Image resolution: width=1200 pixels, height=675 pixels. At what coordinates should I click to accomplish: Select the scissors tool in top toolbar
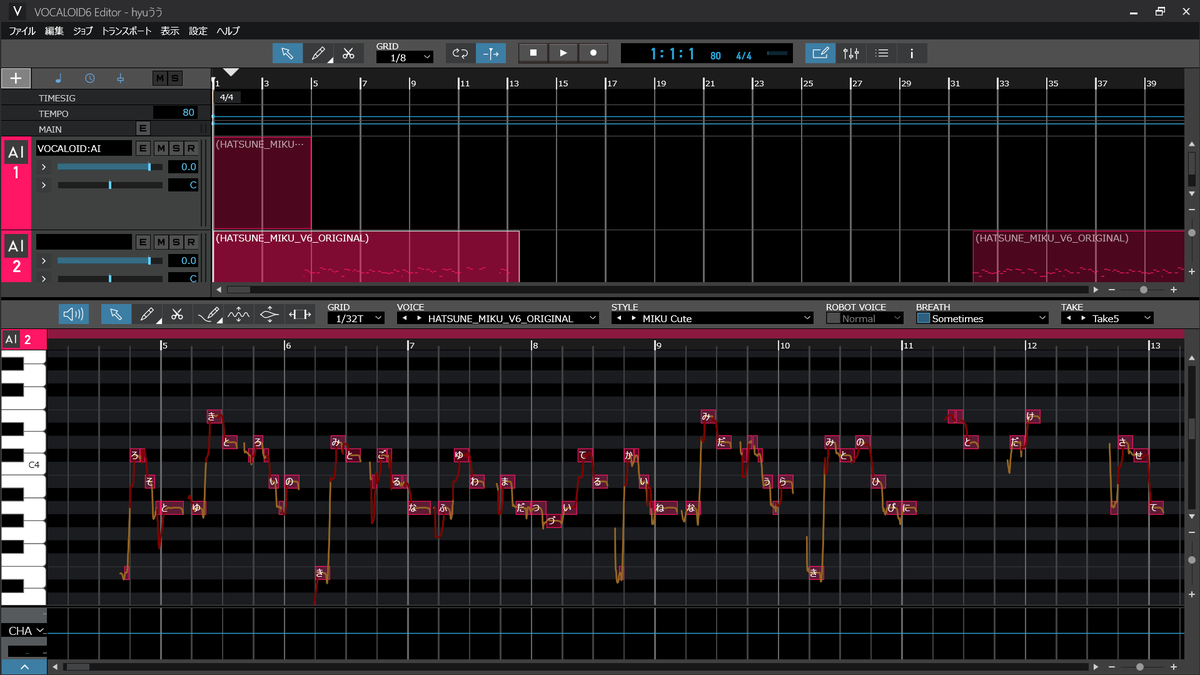tap(348, 53)
